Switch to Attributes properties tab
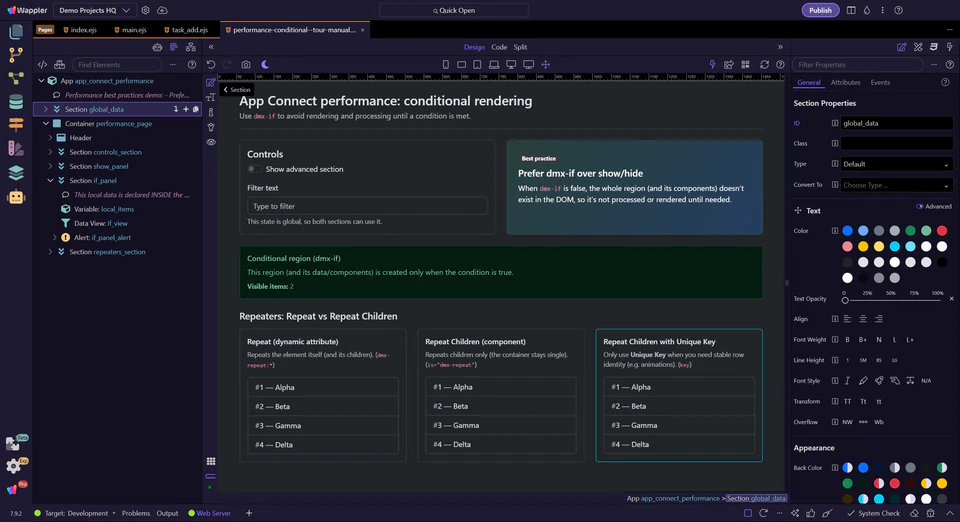Image resolution: width=960 pixels, height=522 pixels. point(846,83)
